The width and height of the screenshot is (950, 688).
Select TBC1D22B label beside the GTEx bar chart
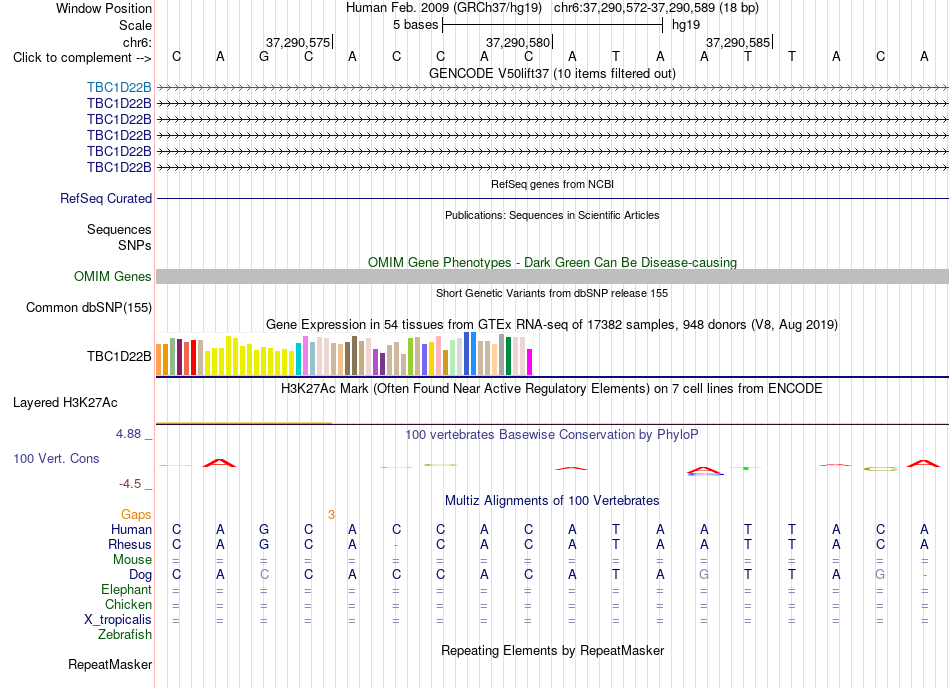(x=119, y=357)
